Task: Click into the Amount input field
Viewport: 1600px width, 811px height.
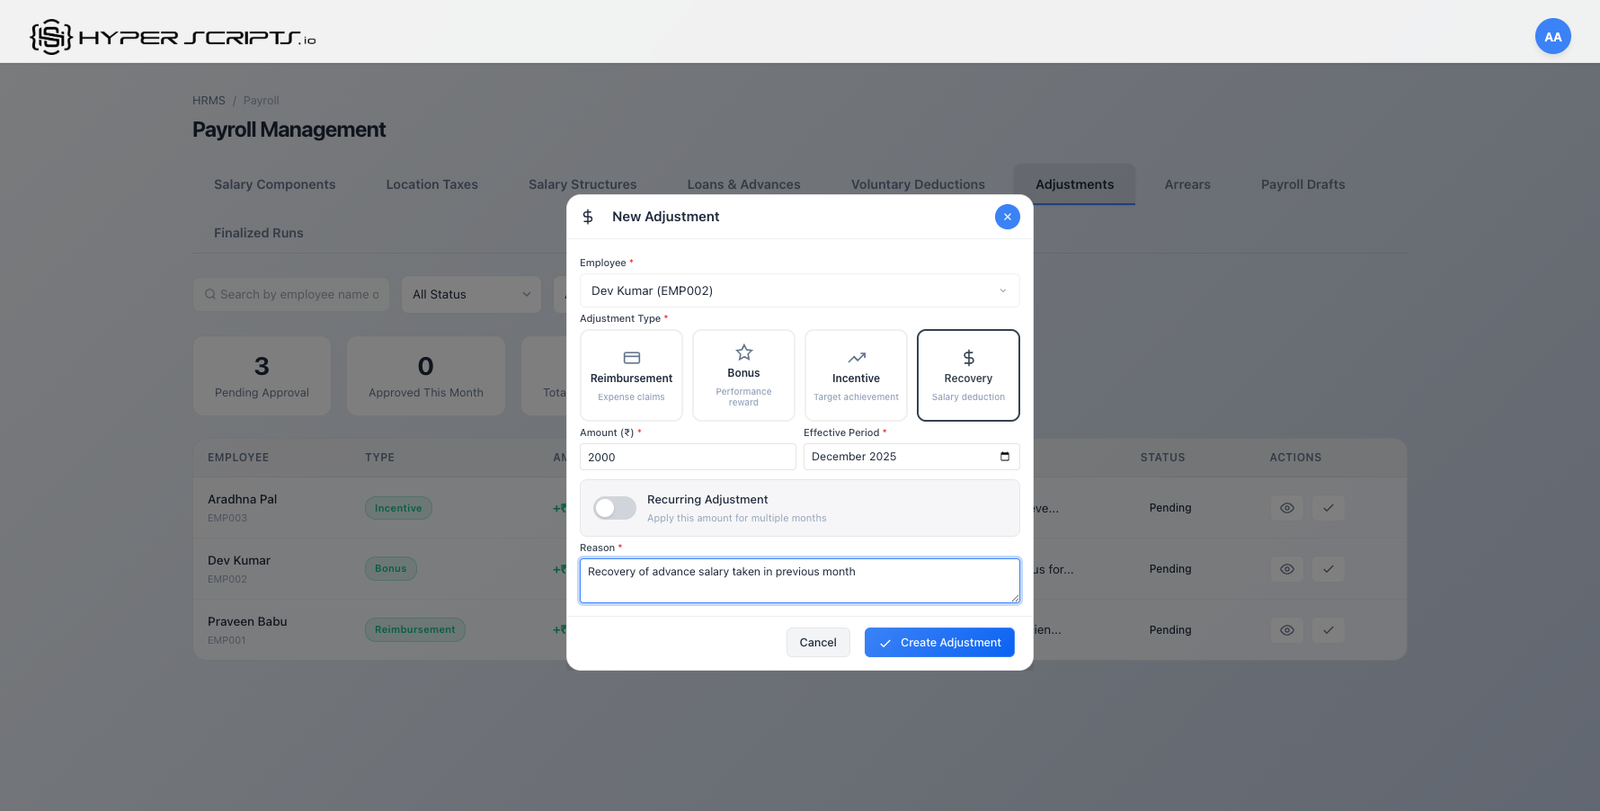Action: [687, 457]
